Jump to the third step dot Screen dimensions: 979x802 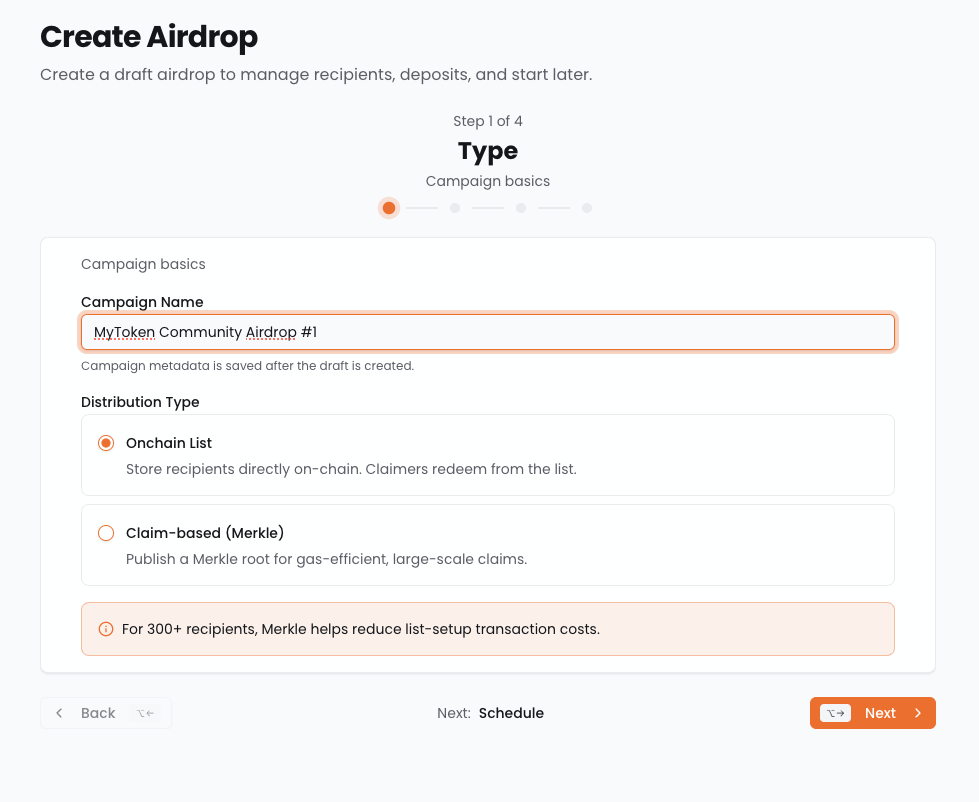point(521,208)
